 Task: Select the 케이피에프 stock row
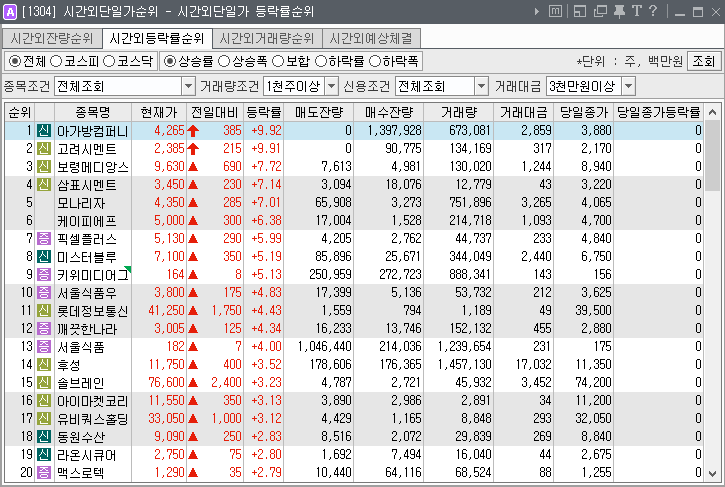[354, 221]
